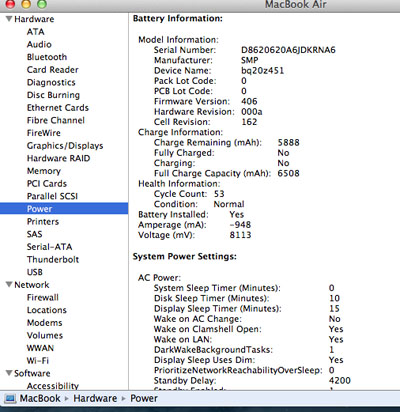Image resolution: width=400 pixels, height=412 pixels.
Task: Collapse the Network disclosure triangle
Action: 9,284
